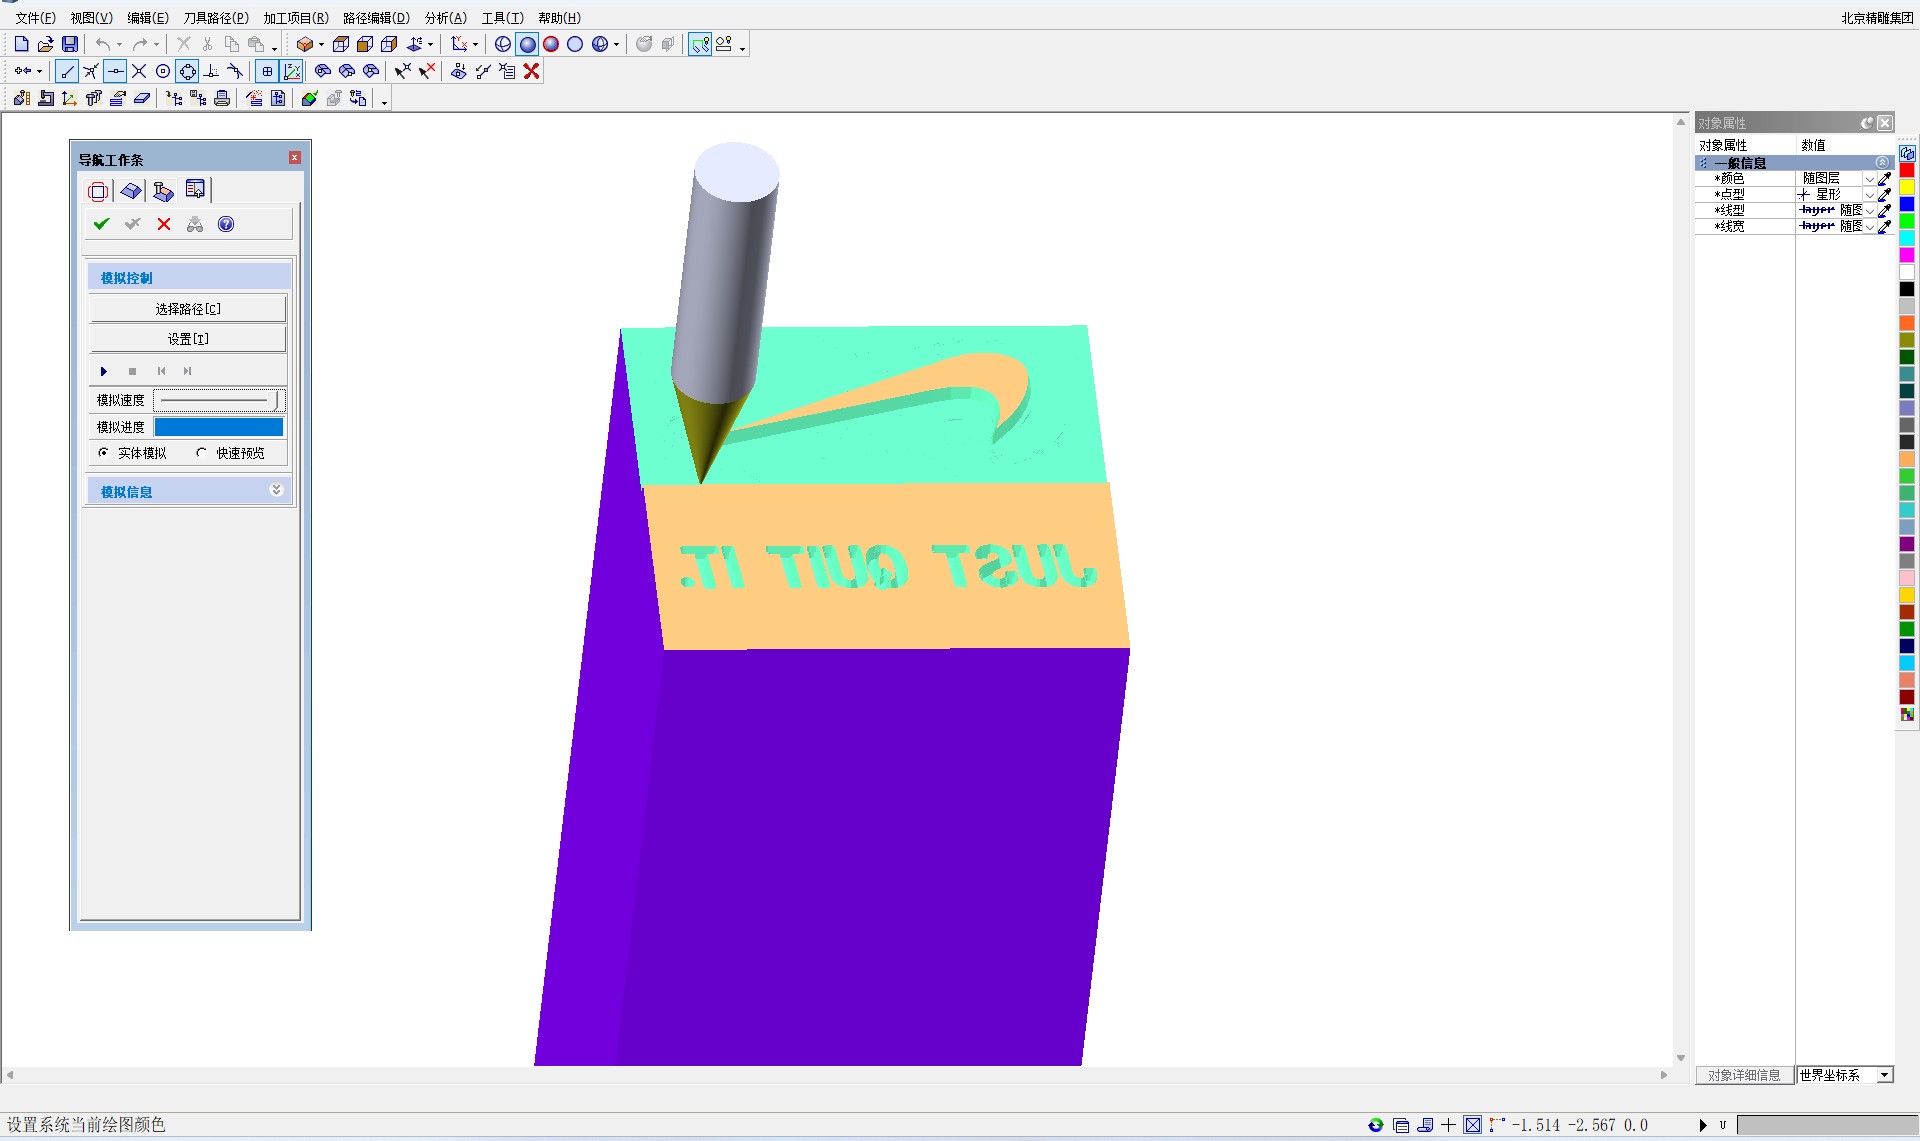1920x1141 pixels.
Task: Open the 刀具路径(P) menu
Action: click(215, 18)
